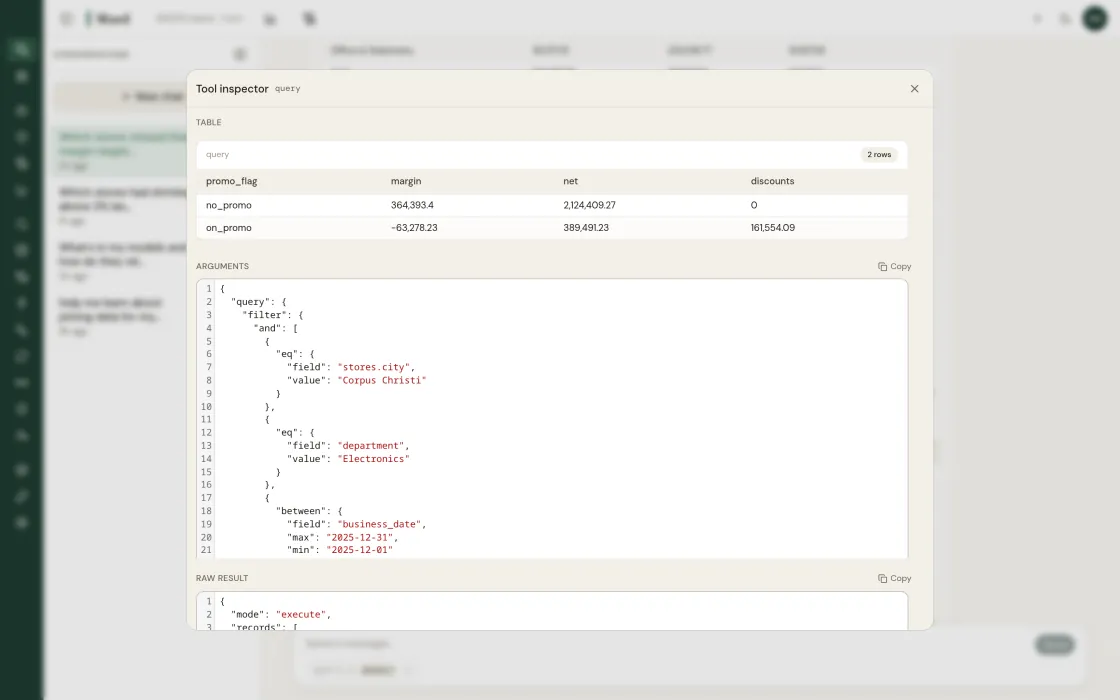This screenshot has width=1120, height=700.
Task: Click the 'query' label in the table header bar
Action: [217, 154]
